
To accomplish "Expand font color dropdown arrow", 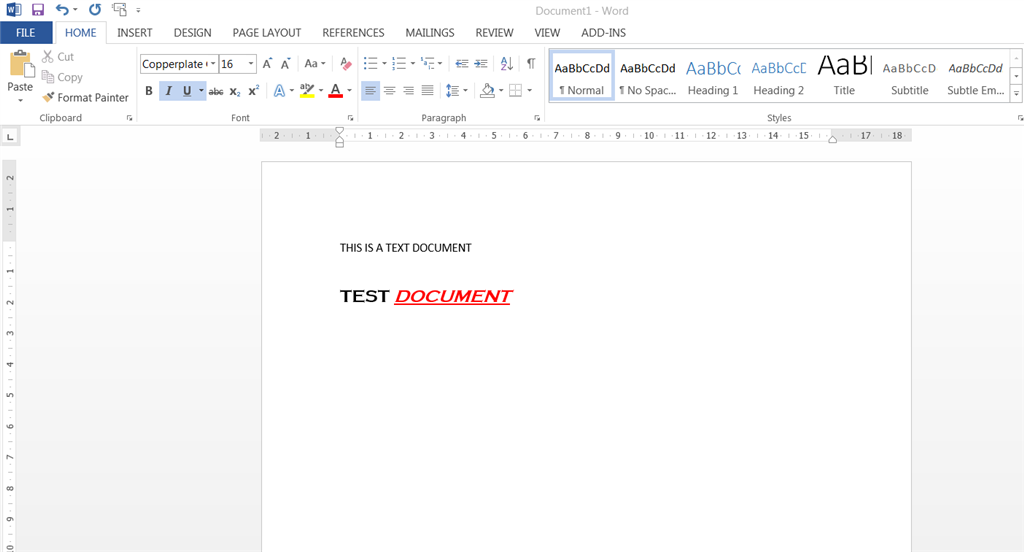I will coord(349,91).
